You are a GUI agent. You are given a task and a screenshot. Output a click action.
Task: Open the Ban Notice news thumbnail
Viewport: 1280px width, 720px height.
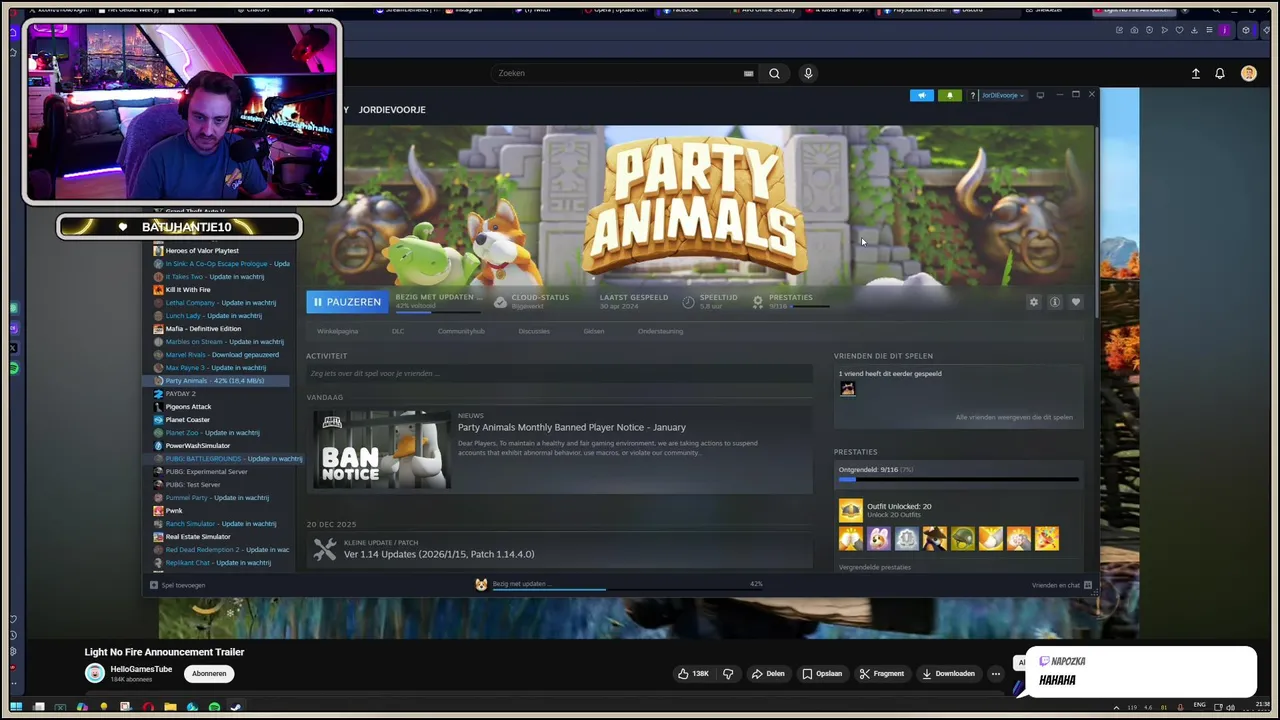pos(382,450)
